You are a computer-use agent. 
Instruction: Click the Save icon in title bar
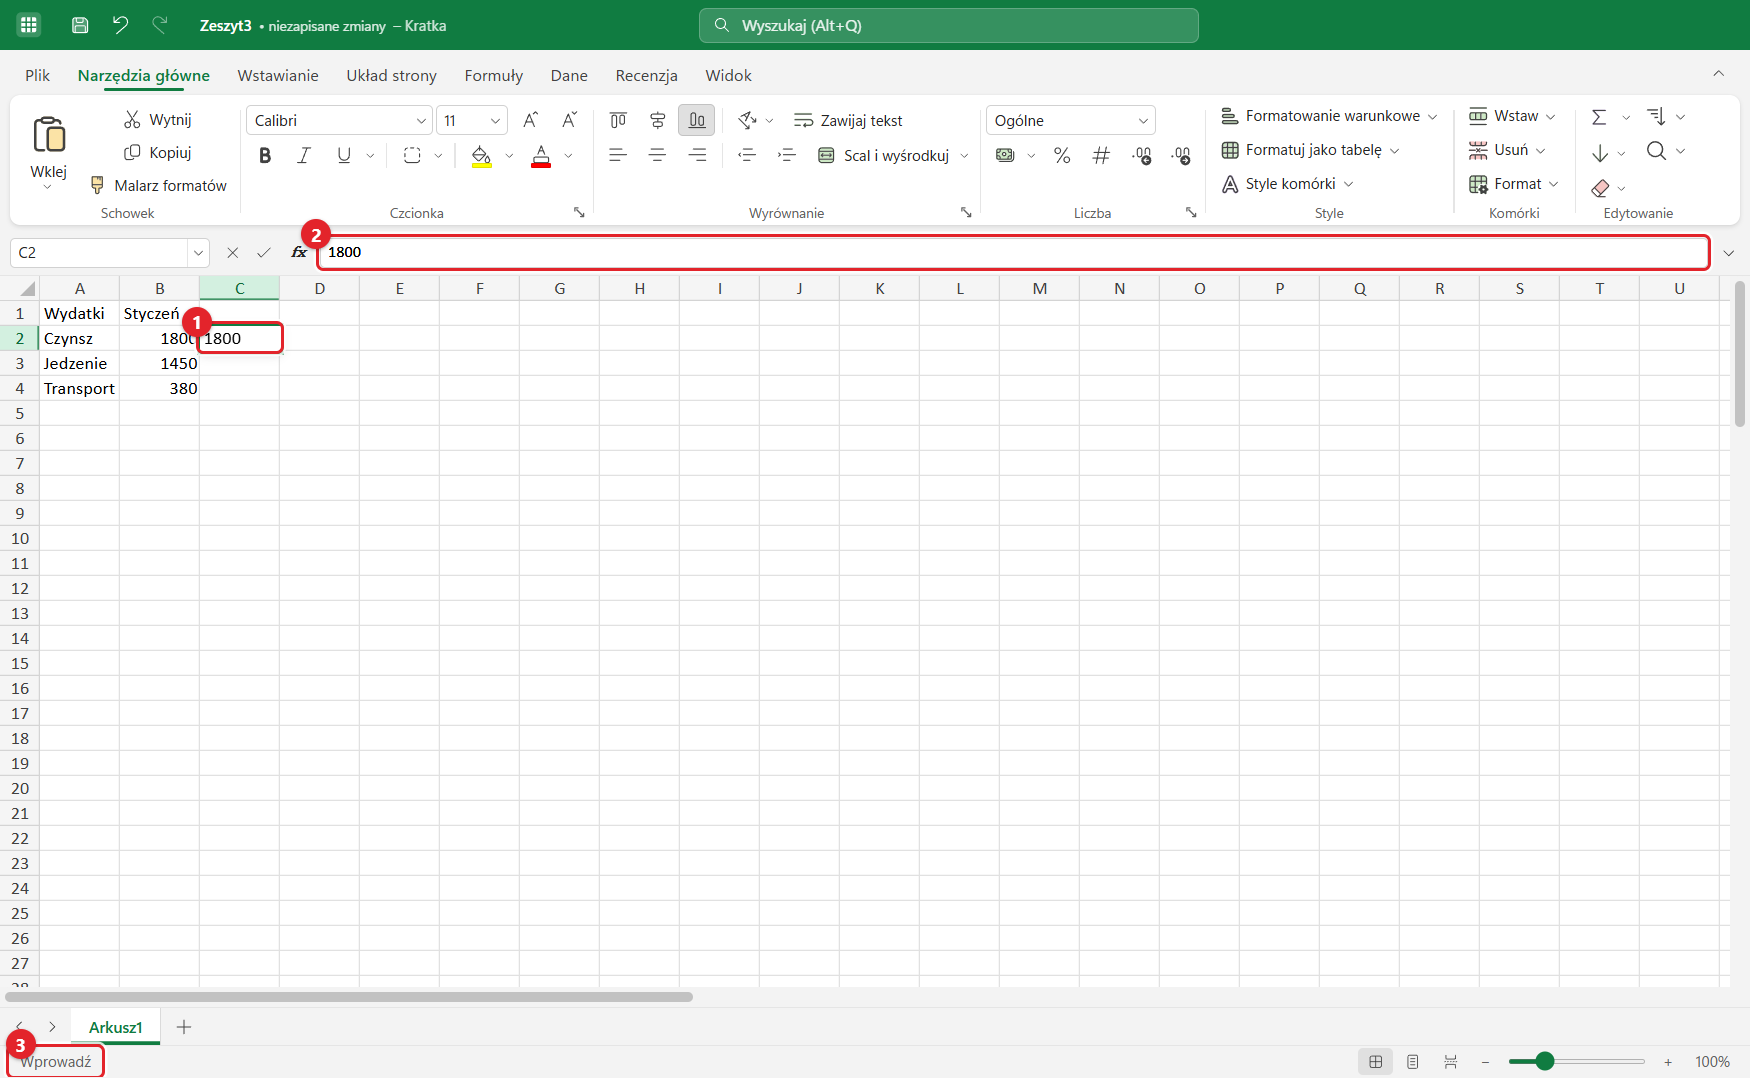point(80,25)
